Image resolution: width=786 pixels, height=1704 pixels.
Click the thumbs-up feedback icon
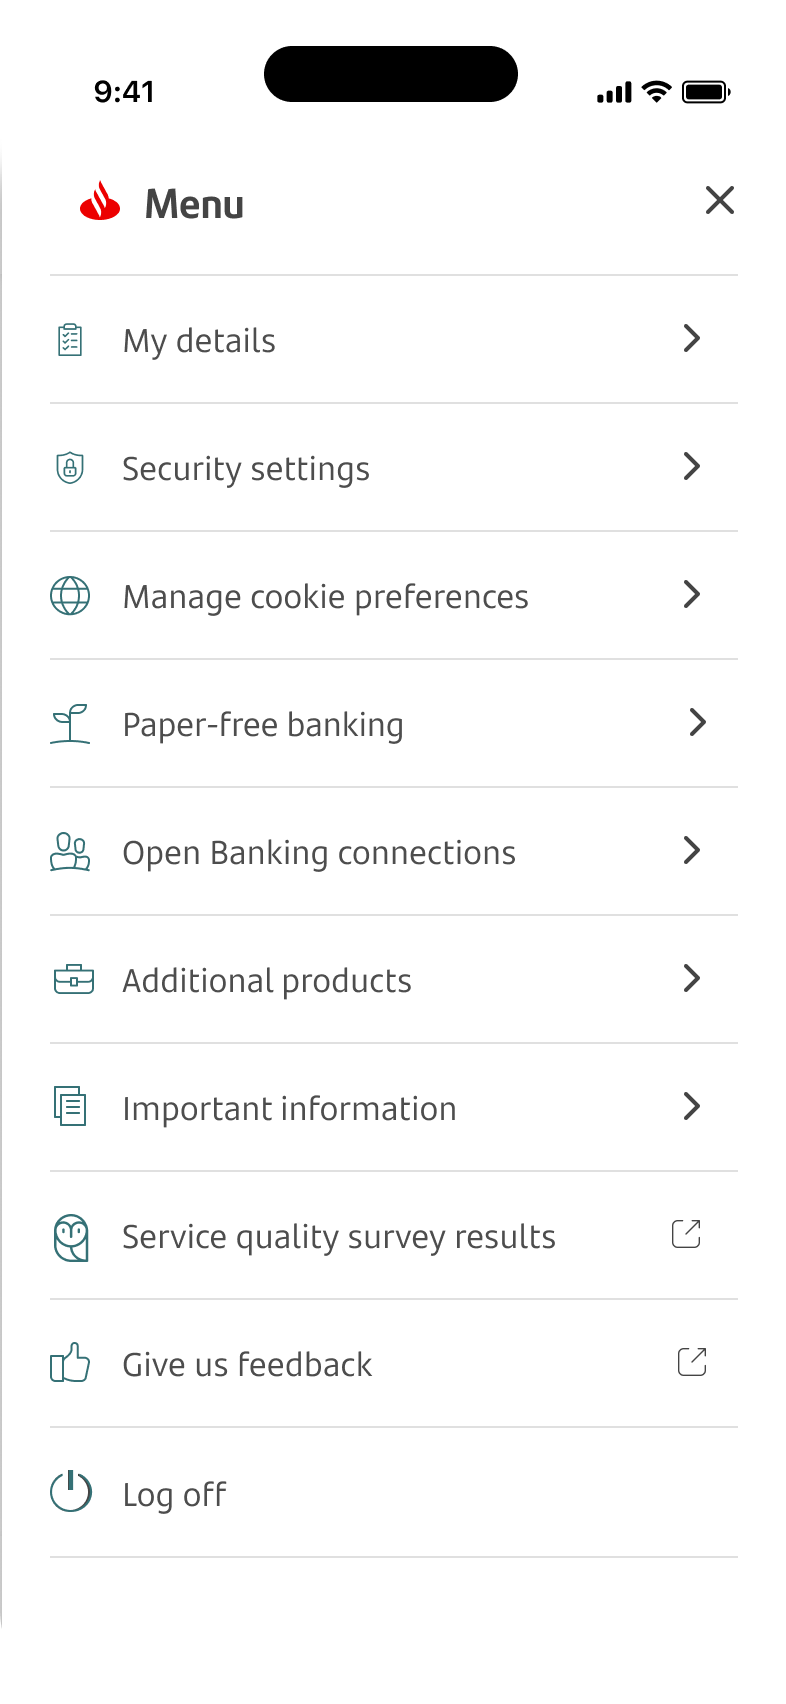pyautogui.click(x=70, y=1363)
